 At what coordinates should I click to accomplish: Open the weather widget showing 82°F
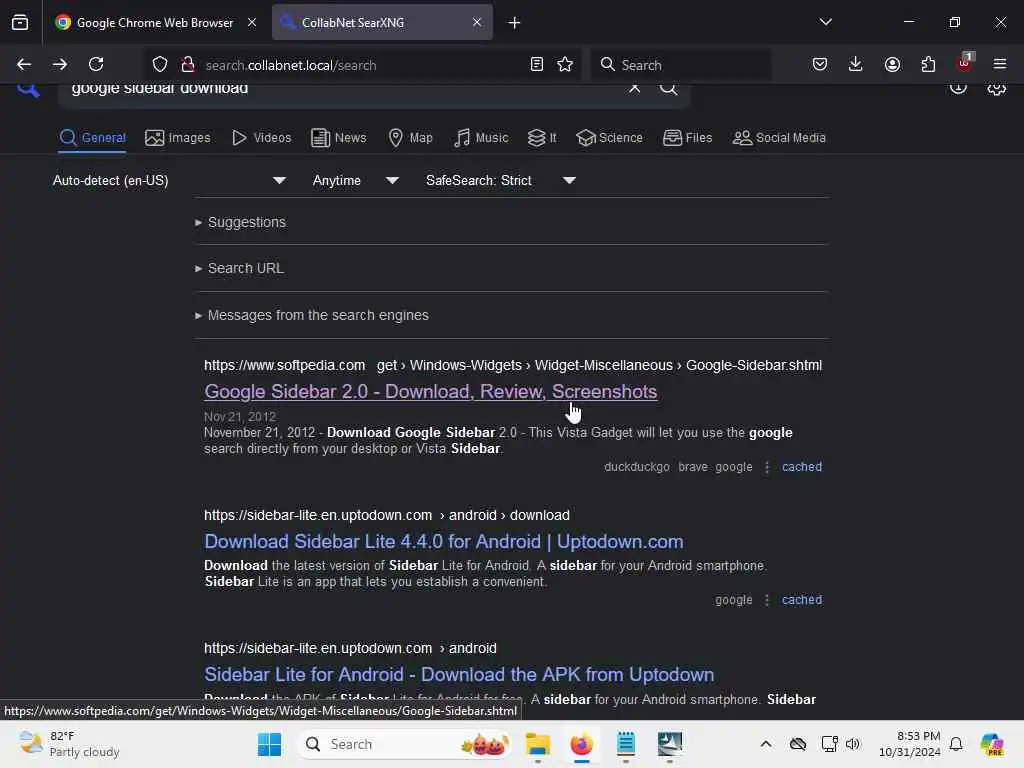[x=69, y=744]
